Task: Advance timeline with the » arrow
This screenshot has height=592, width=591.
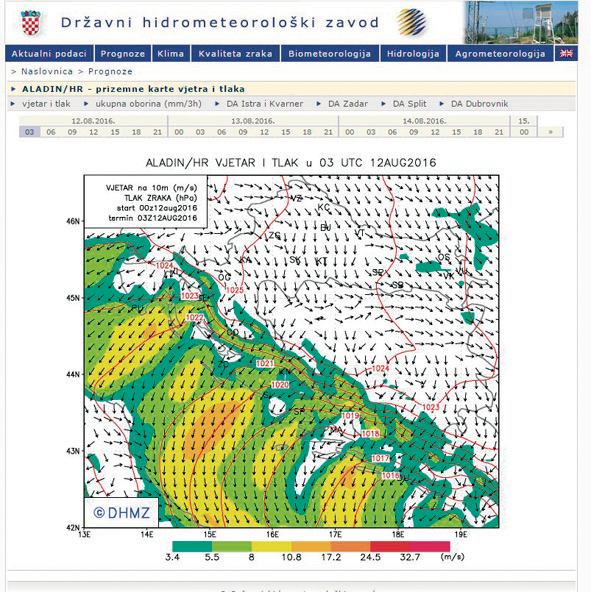Action: click(550, 132)
